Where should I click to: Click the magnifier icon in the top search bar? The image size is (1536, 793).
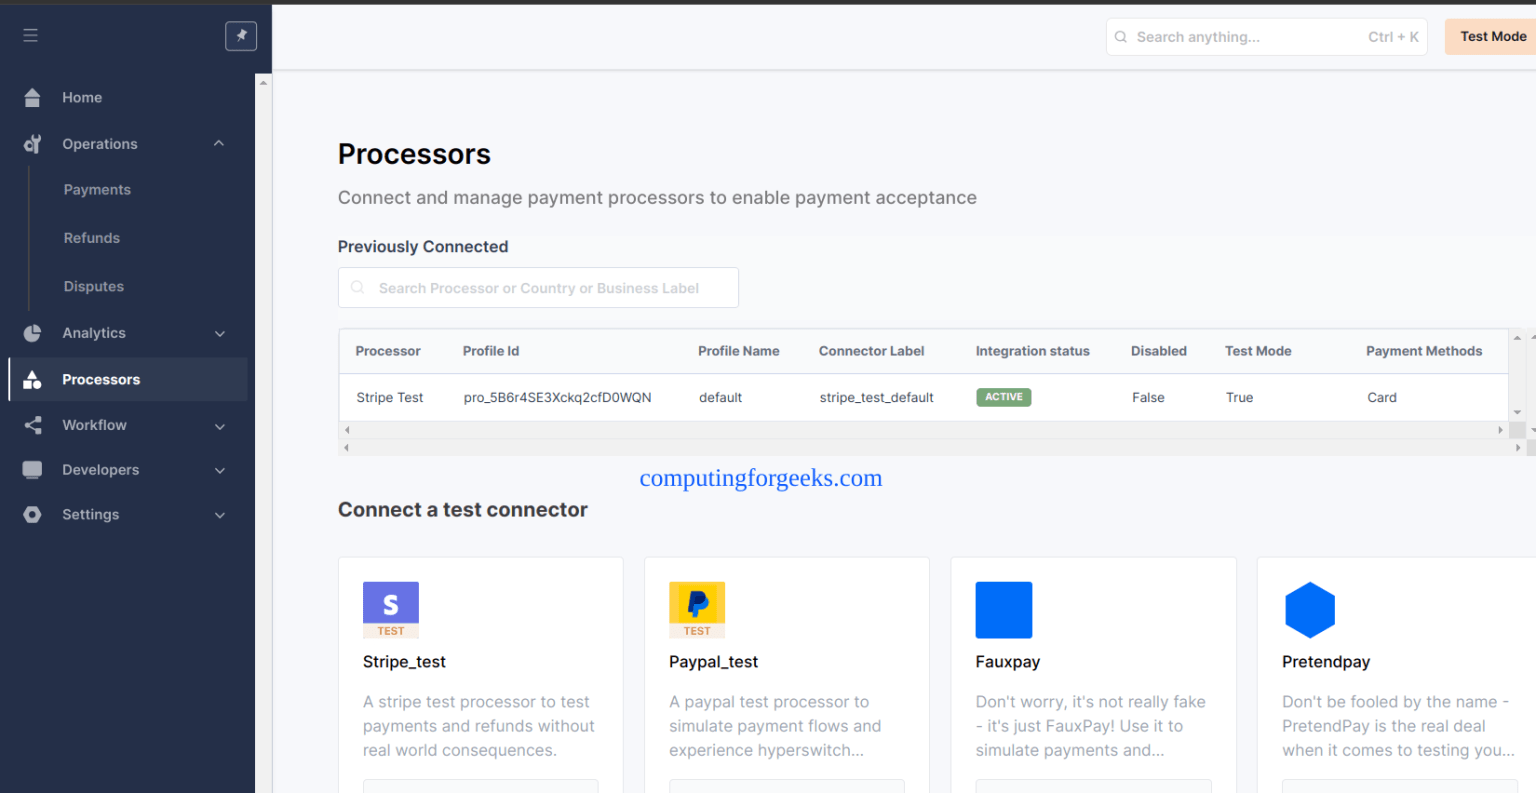tap(1121, 37)
